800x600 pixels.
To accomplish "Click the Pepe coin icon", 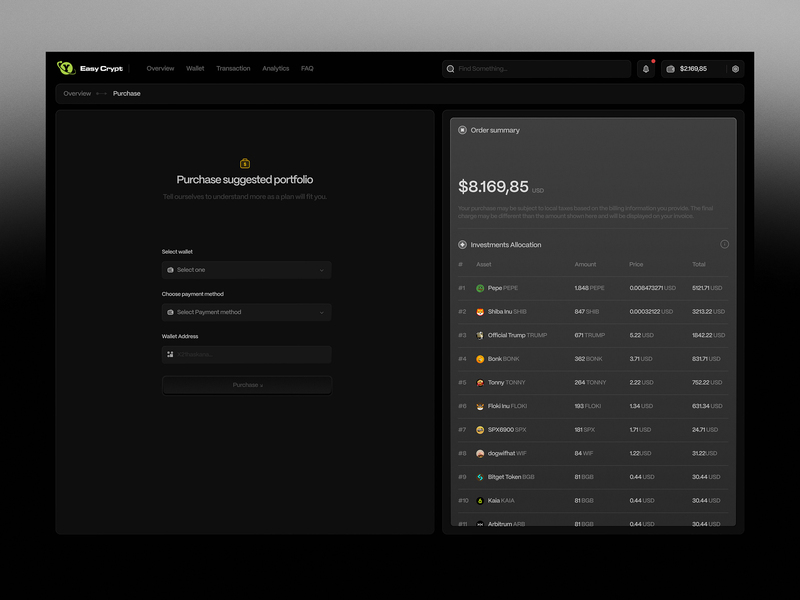I will click(480, 288).
